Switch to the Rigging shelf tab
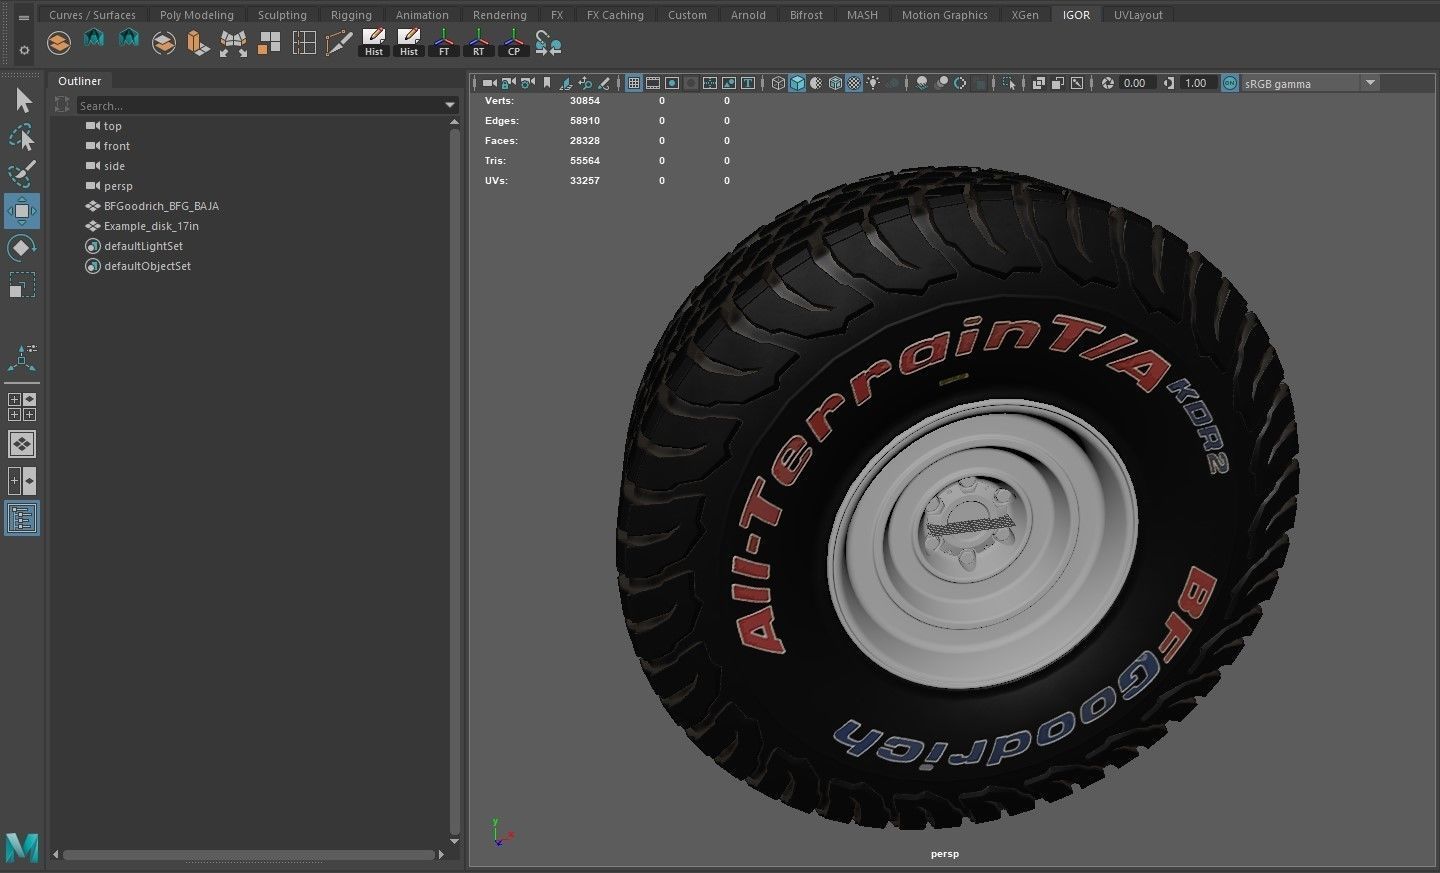1440x873 pixels. click(x=351, y=15)
